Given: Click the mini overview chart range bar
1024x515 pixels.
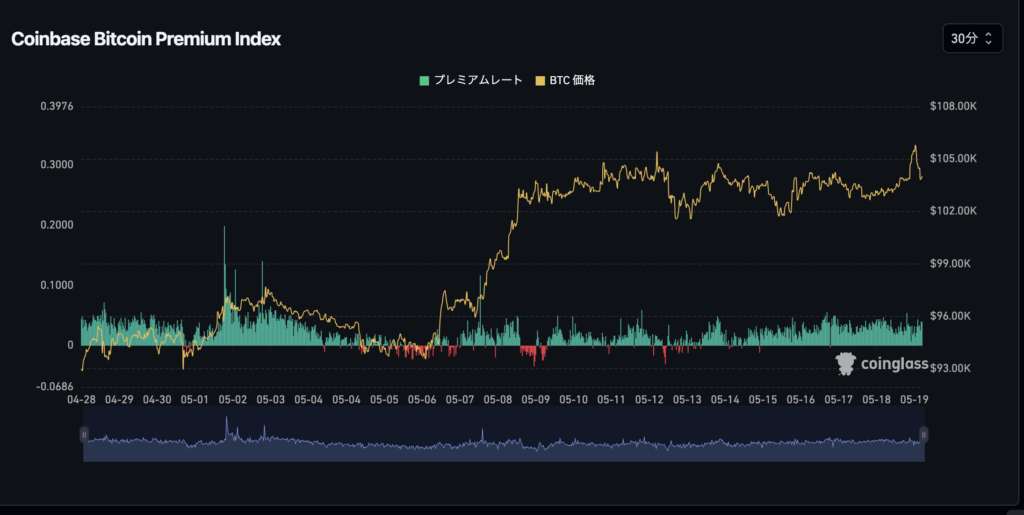Looking at the screenshot, I should (x=504, y=435).
